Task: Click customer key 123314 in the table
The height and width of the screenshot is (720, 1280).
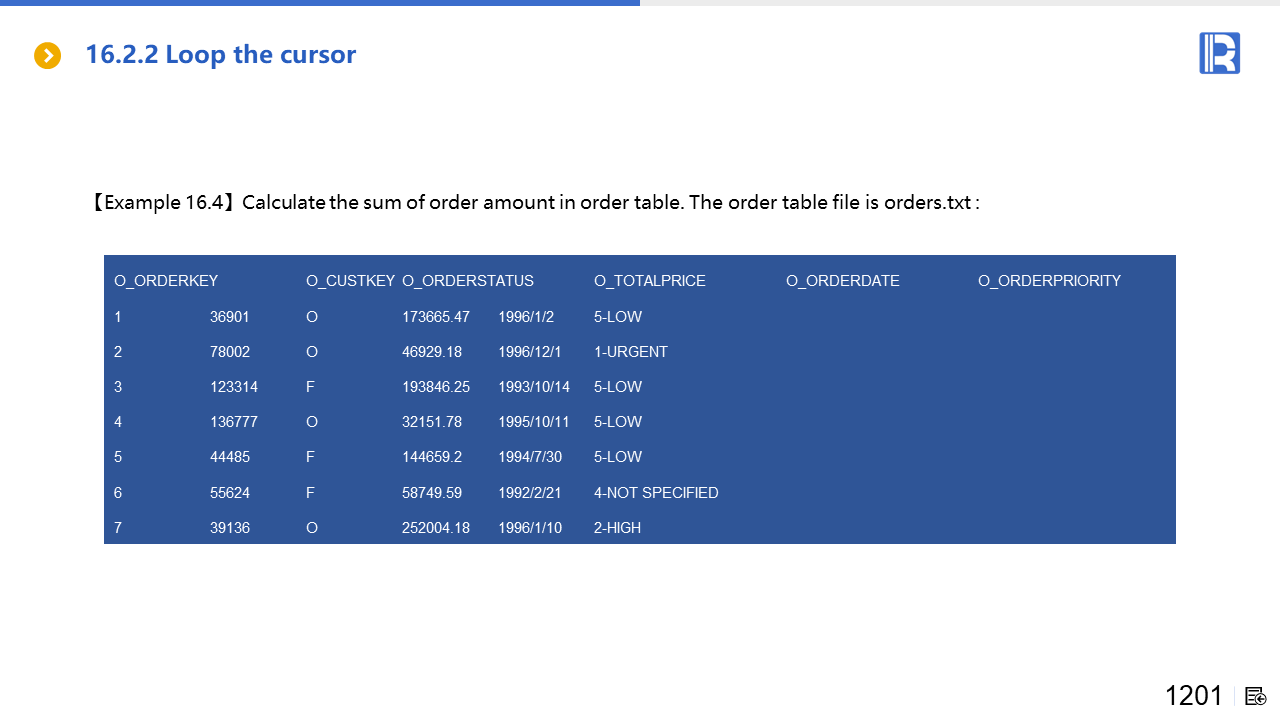Action: [234, 387]
